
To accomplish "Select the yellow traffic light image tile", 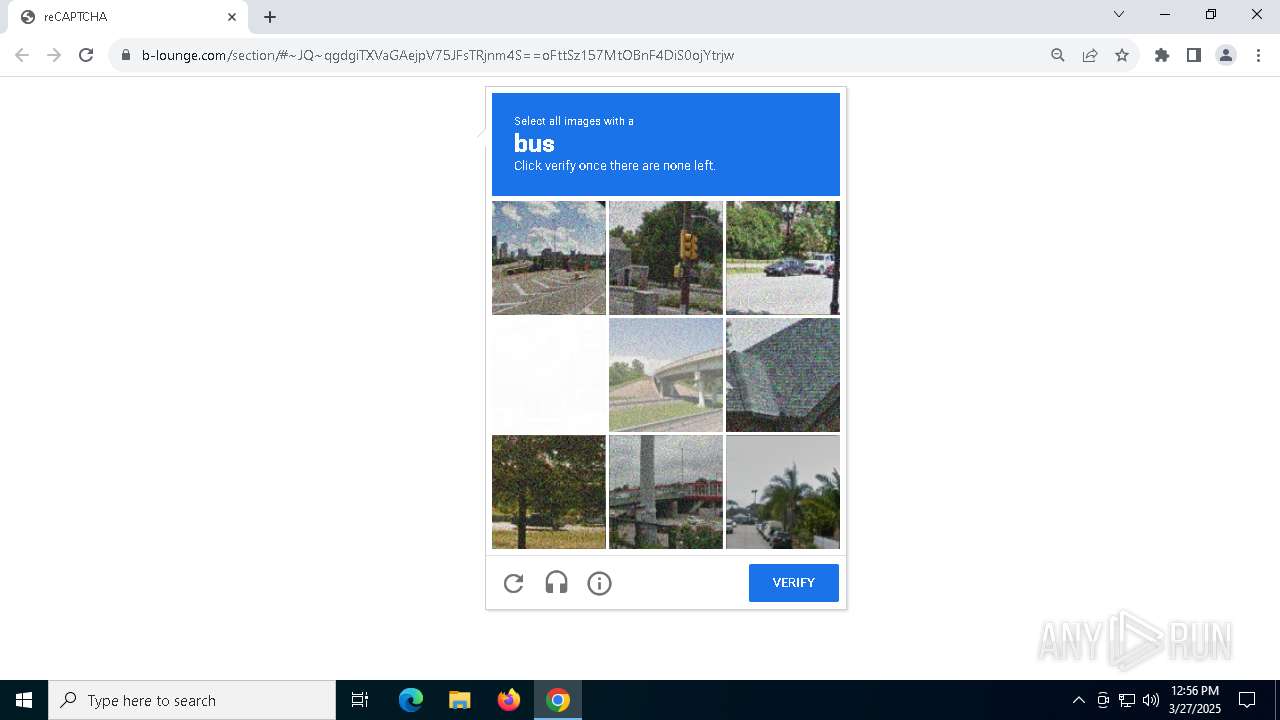I will (x=666, y=258).
